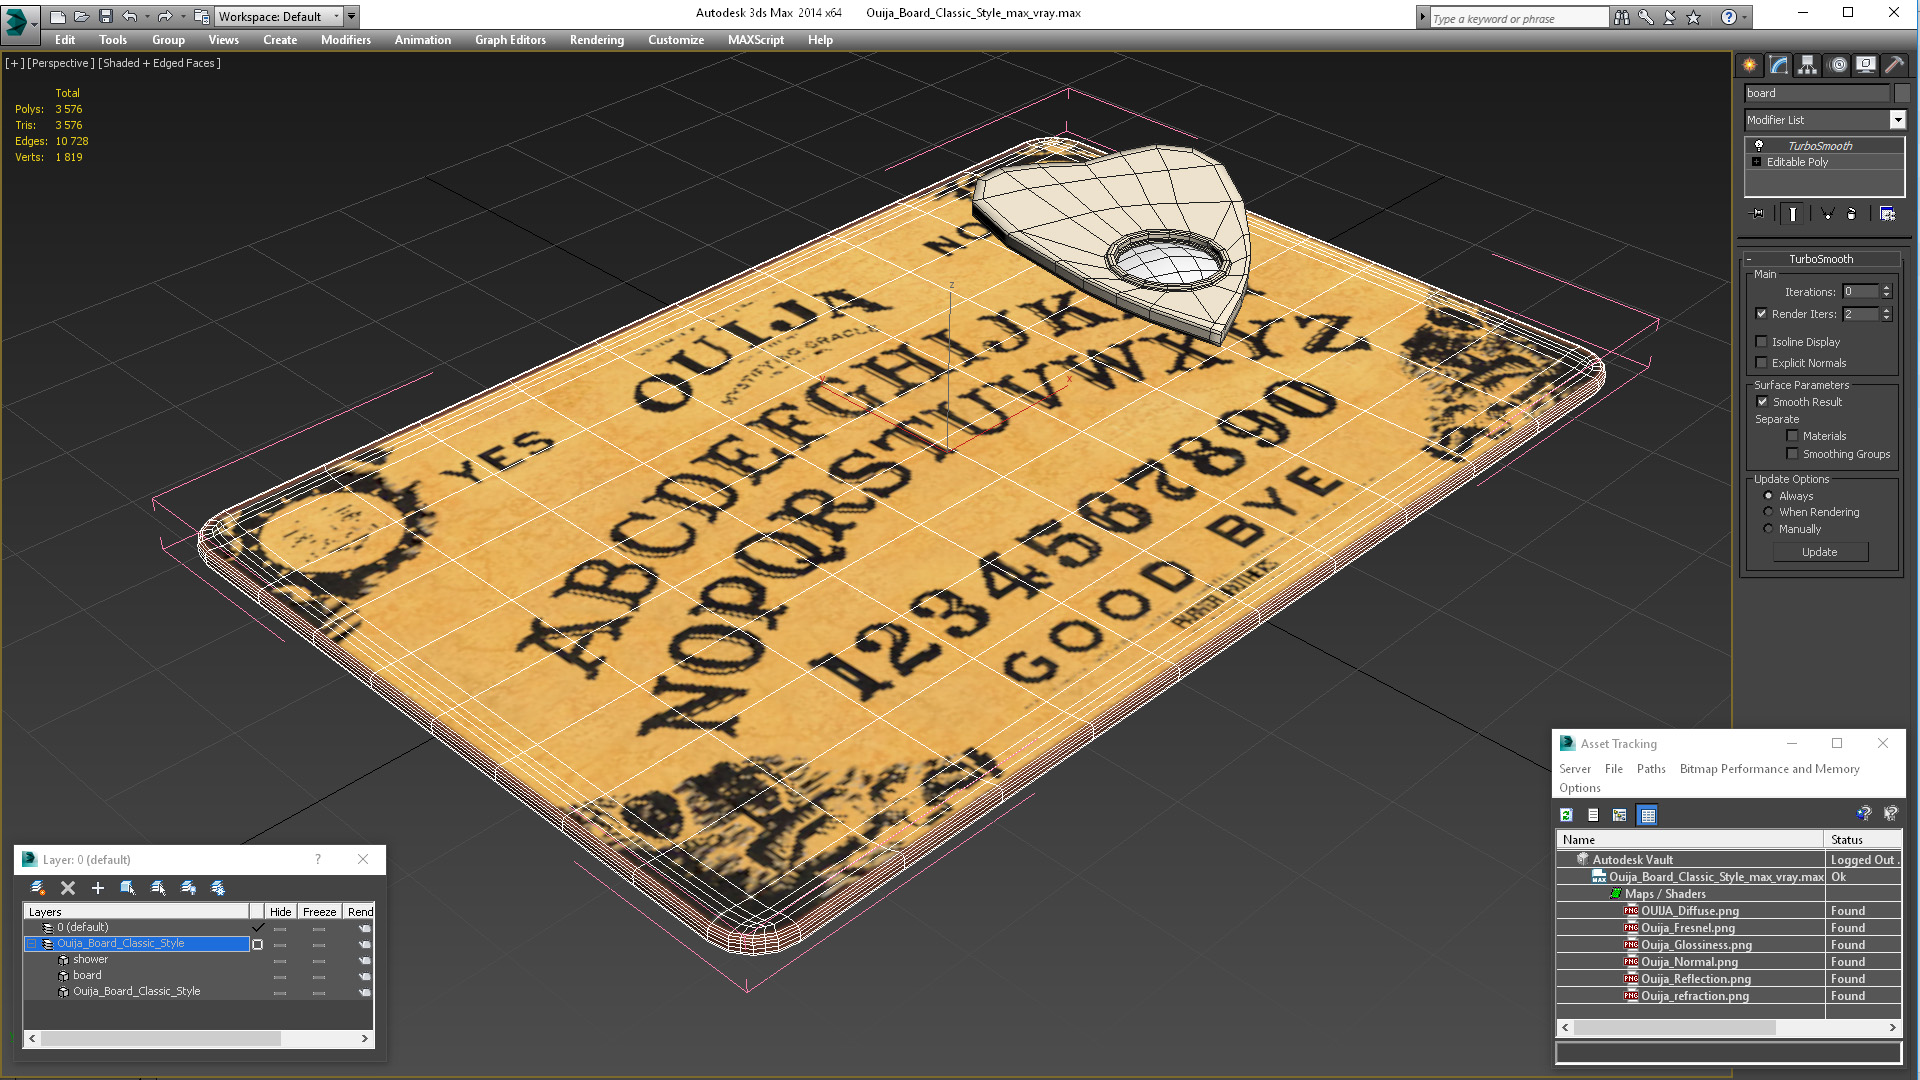
Task: Click the Vault help globe icon
Action: (x=1864, y=814)
